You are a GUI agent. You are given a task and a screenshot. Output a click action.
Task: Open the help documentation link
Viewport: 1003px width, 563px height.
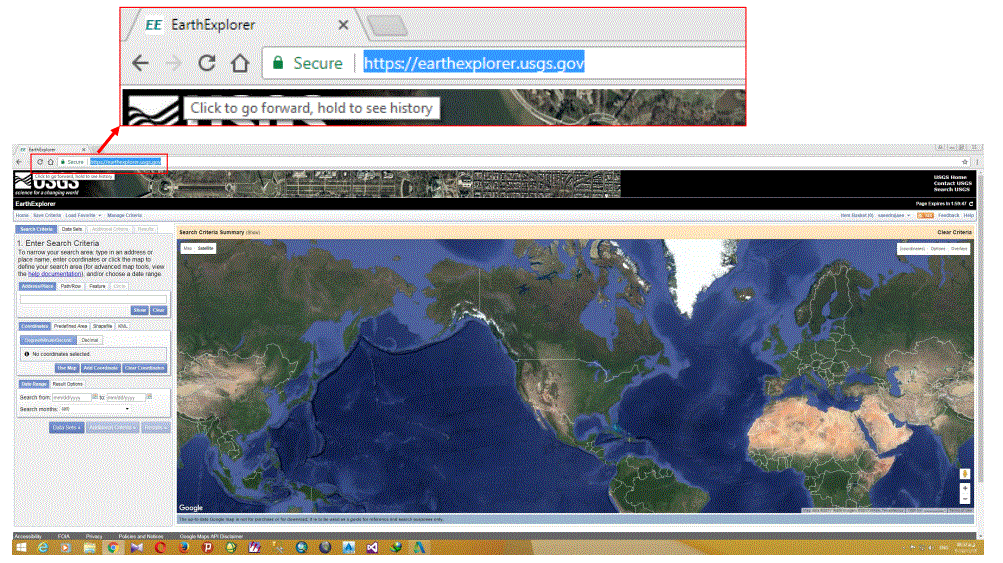(55, 274)
